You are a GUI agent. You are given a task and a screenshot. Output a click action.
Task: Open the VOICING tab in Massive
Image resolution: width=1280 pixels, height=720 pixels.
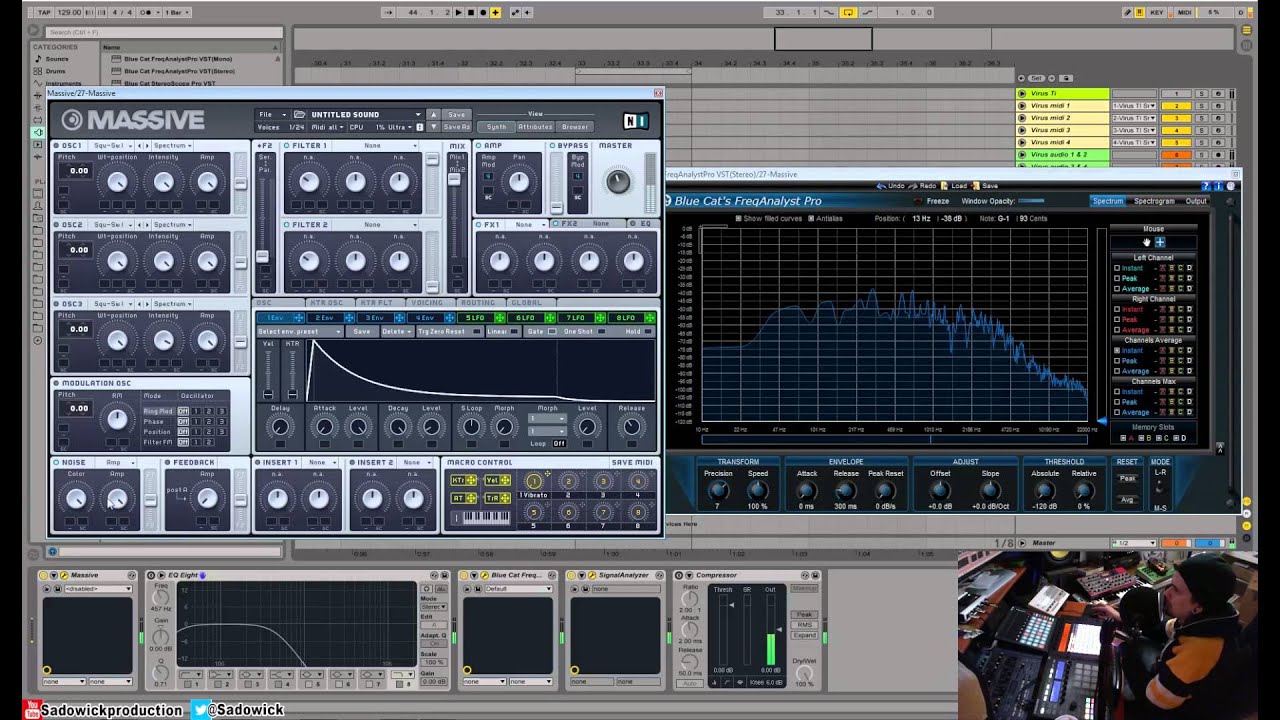426,303
